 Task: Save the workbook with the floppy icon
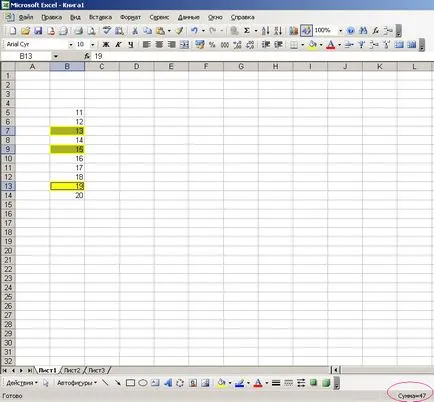[x=38, y=31]
